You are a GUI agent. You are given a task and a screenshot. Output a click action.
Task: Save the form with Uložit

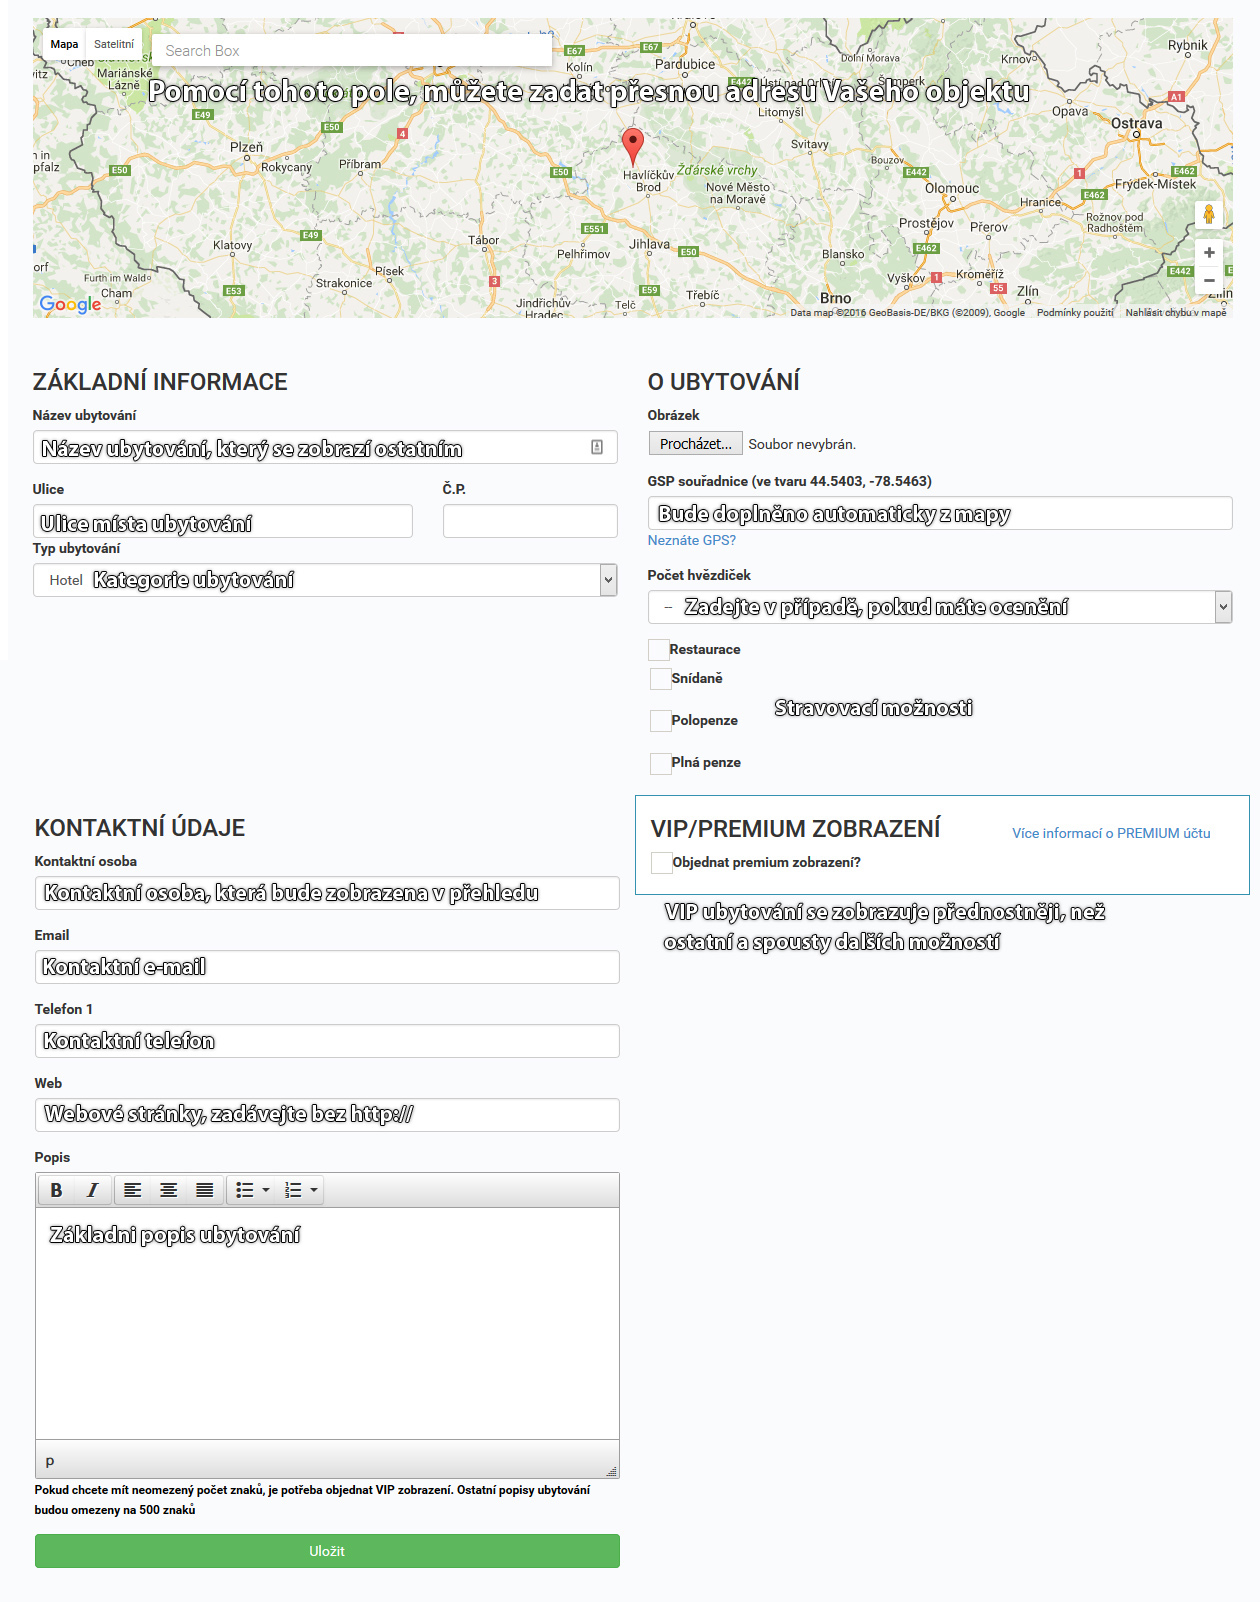point(327,1551)
